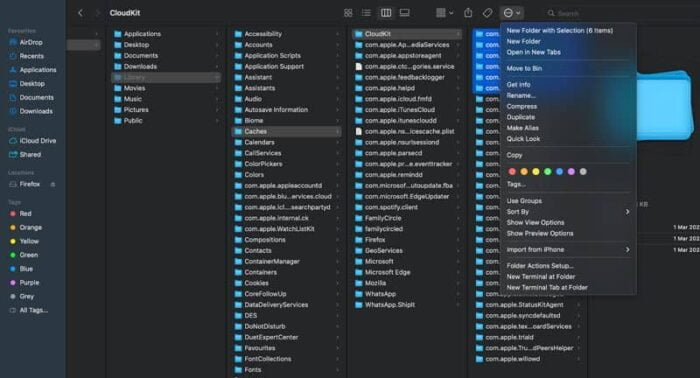
Task: Click the Share toolbar icon
Action: click(468, 13)
